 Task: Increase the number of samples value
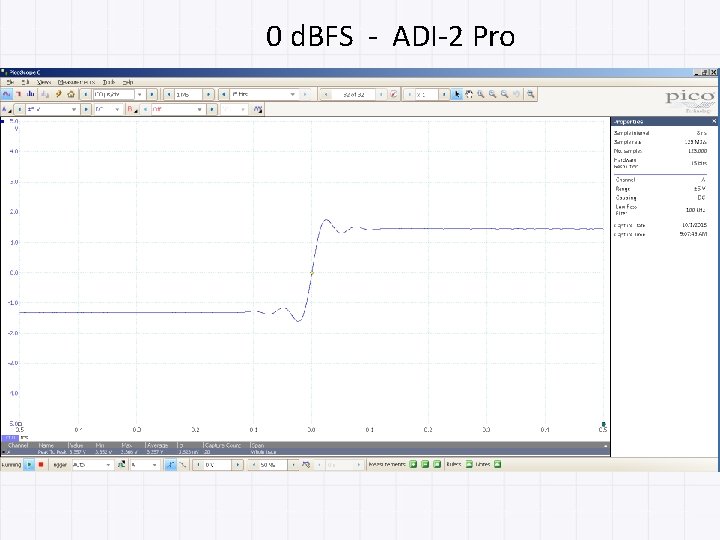[x=208, y=94]
